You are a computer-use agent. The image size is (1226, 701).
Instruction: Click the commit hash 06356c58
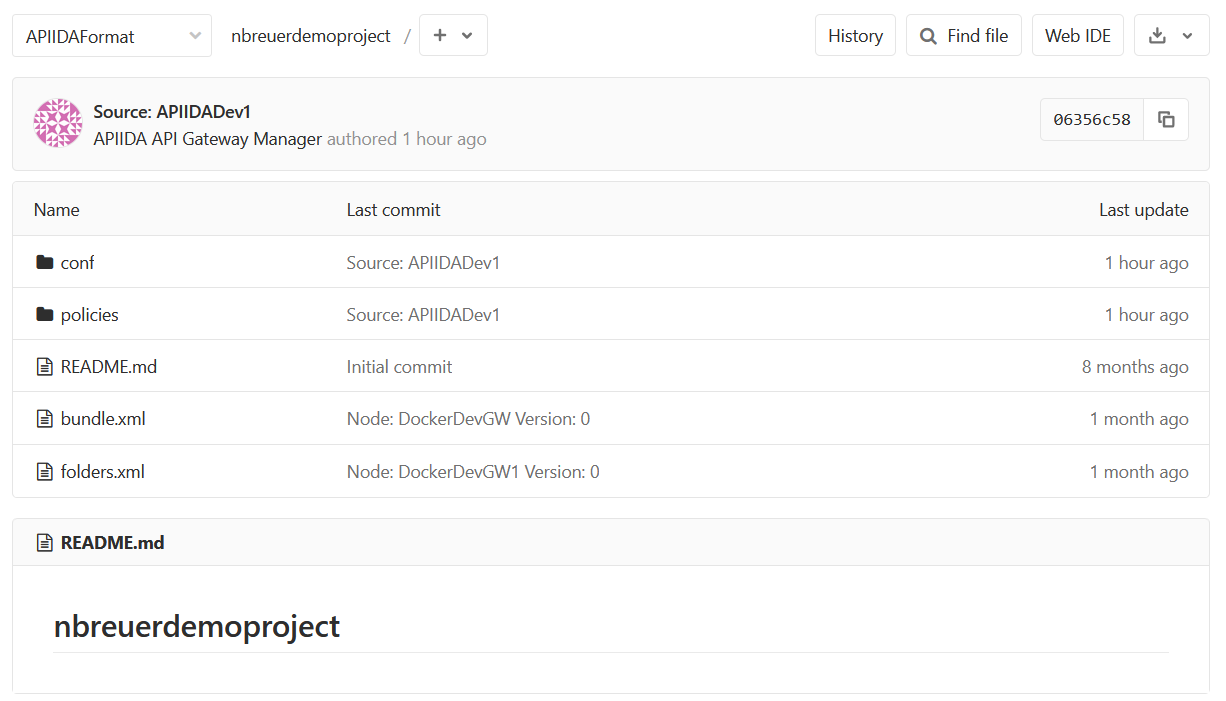tap(1091, 118)
